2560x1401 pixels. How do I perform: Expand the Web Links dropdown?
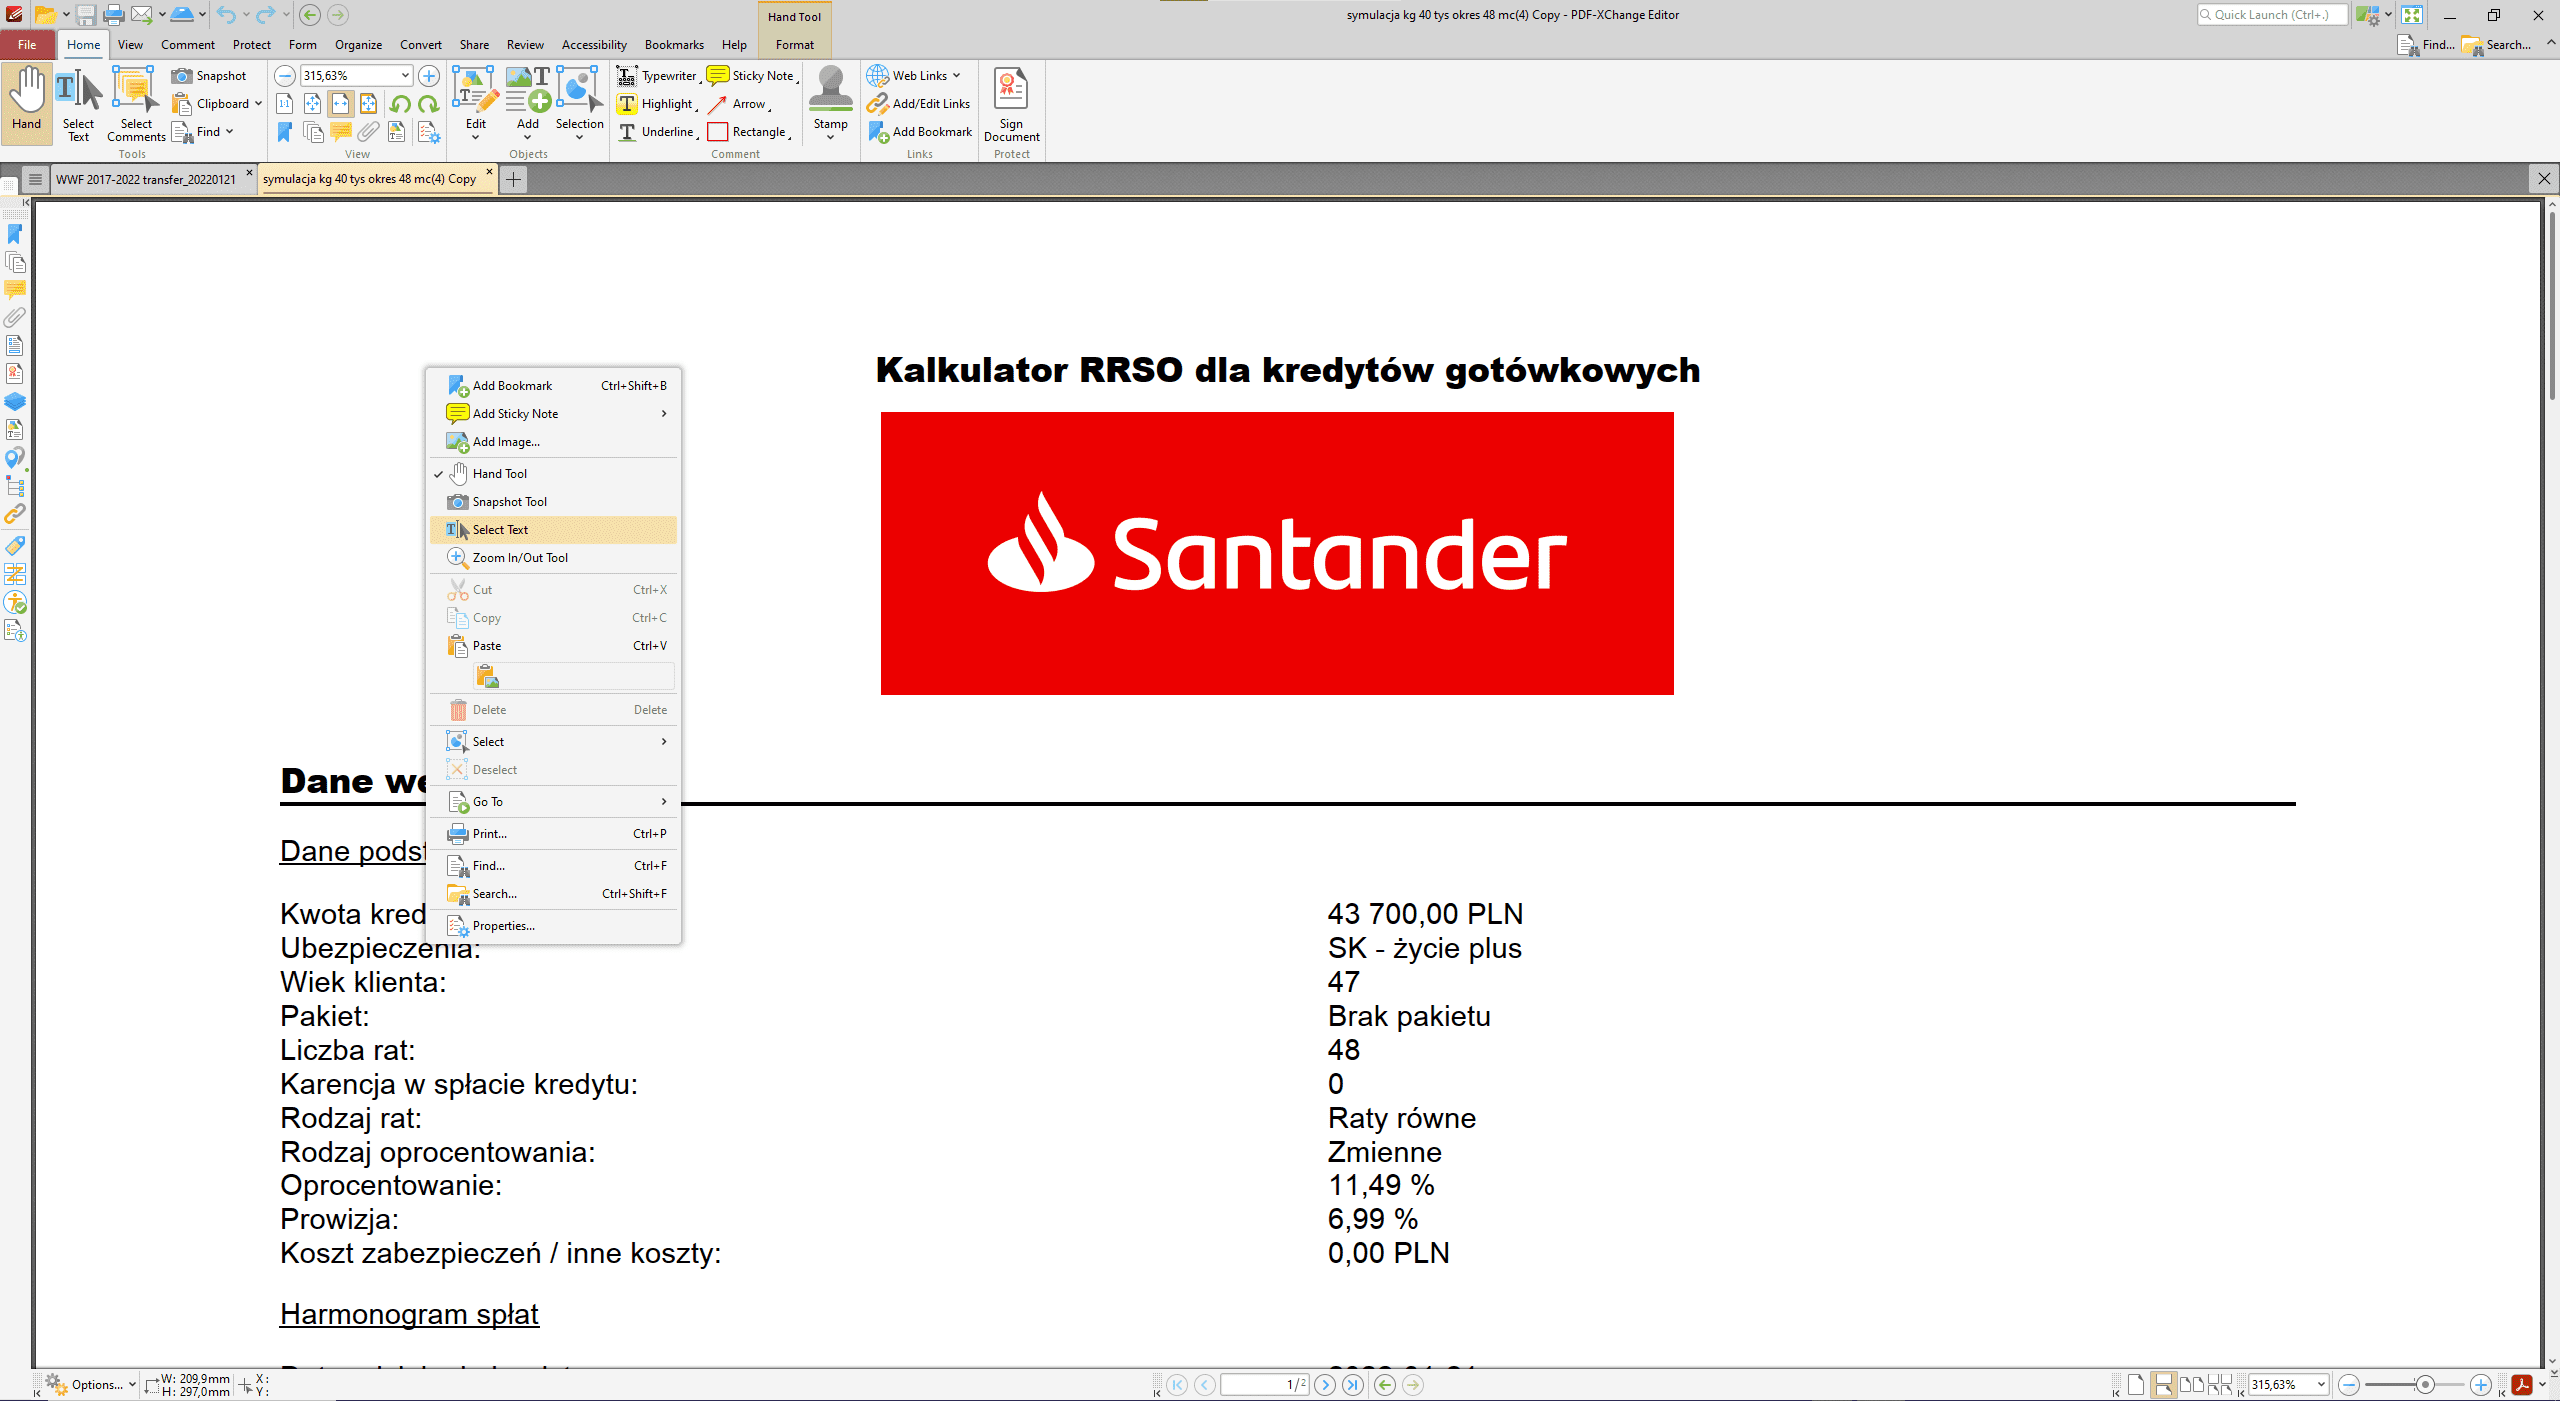pyautogui.click(x=956, y=75)
